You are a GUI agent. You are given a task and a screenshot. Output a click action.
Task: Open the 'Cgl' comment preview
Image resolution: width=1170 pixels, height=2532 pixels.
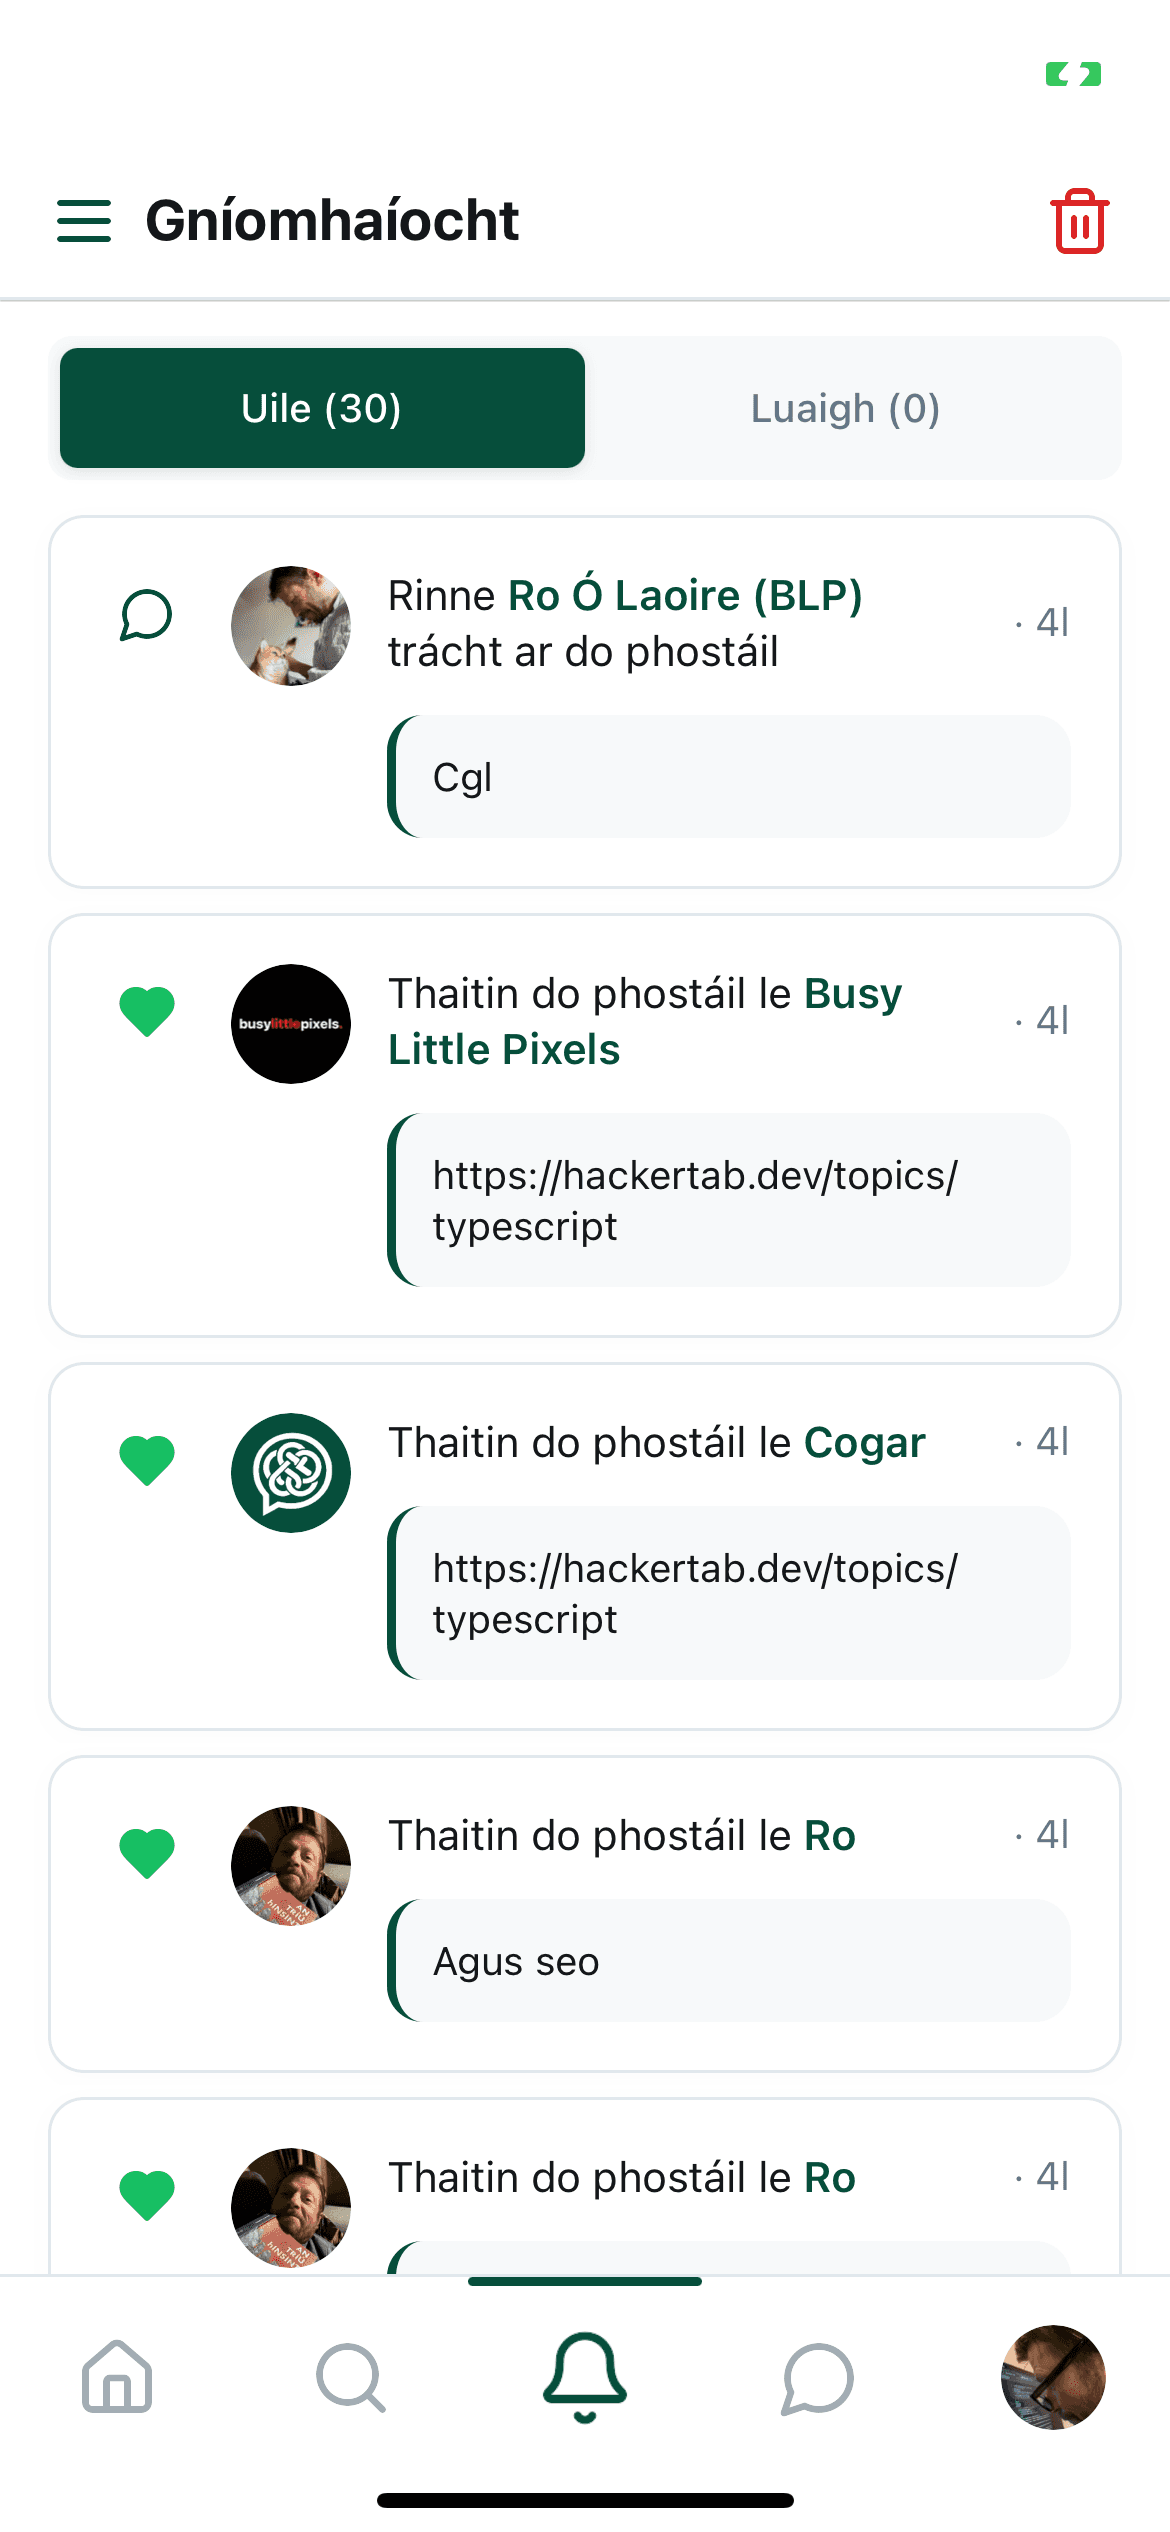pyautogui.click(x=729, y=777)
